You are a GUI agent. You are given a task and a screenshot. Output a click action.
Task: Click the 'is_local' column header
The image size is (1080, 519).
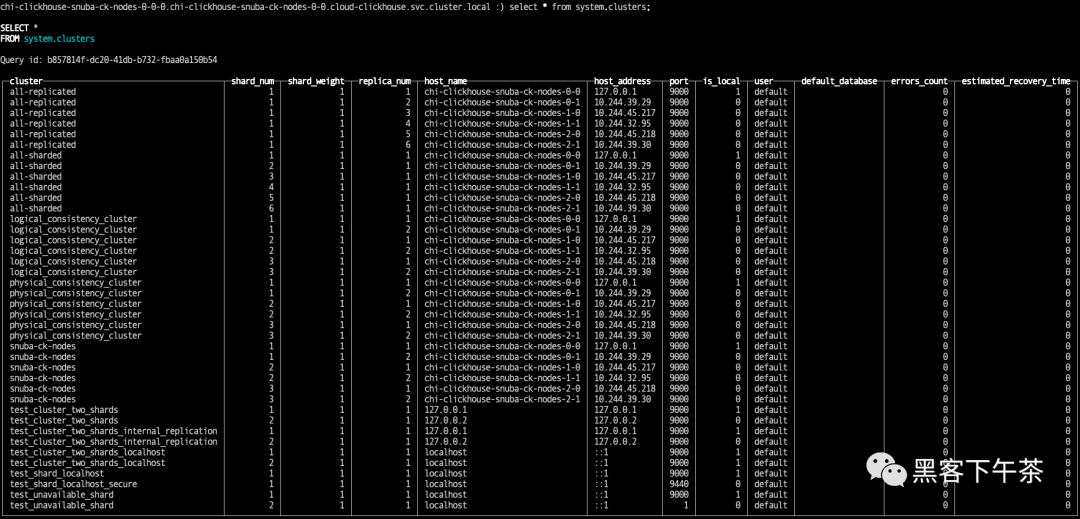721,81
